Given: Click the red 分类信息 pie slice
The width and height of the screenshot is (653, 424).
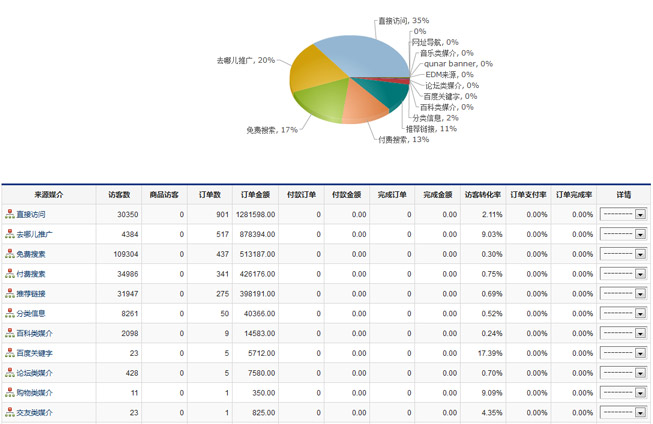Looking at the screenshot, I should [401, 80].
